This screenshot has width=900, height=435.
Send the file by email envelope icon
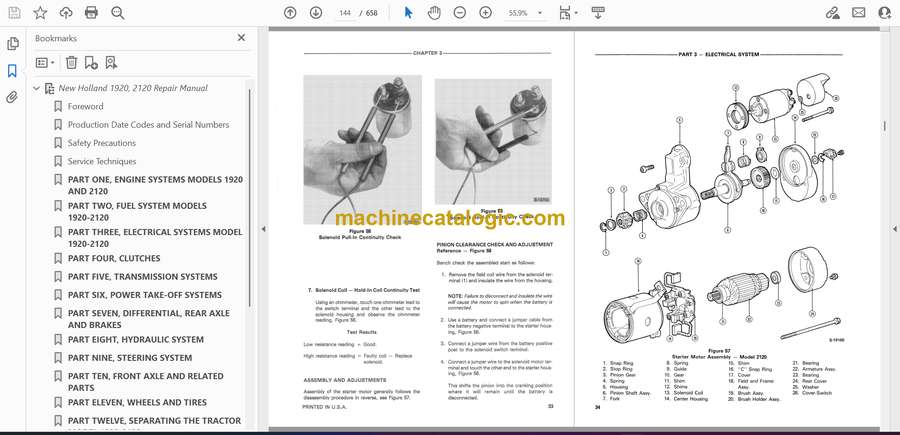(859, 13)
